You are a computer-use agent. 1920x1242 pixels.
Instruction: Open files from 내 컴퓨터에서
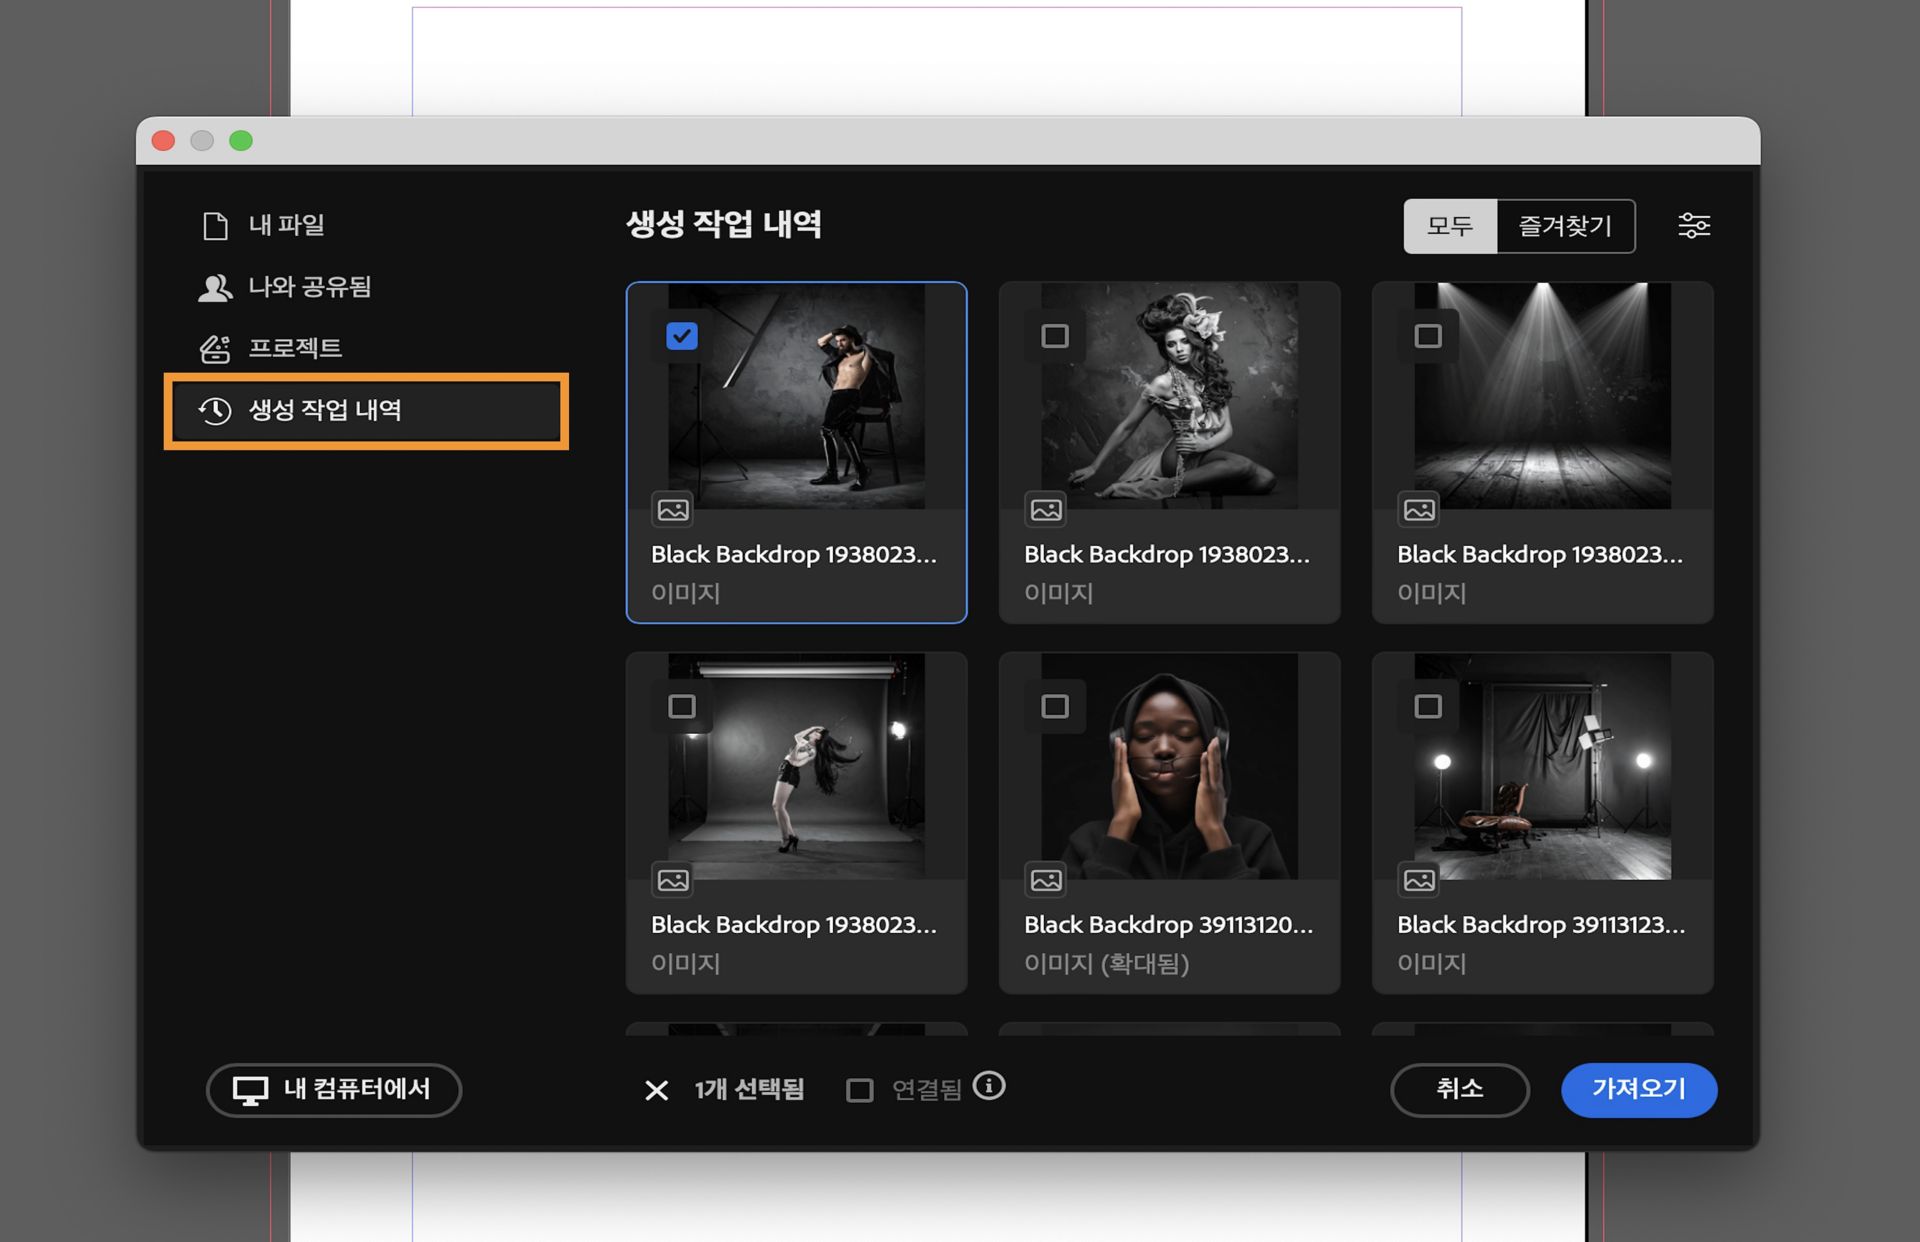(x=333, y=1090)
